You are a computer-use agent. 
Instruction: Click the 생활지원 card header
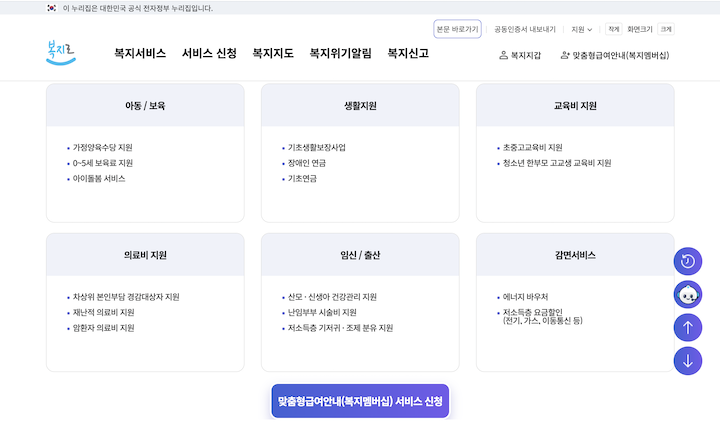[x=360, y=105]
